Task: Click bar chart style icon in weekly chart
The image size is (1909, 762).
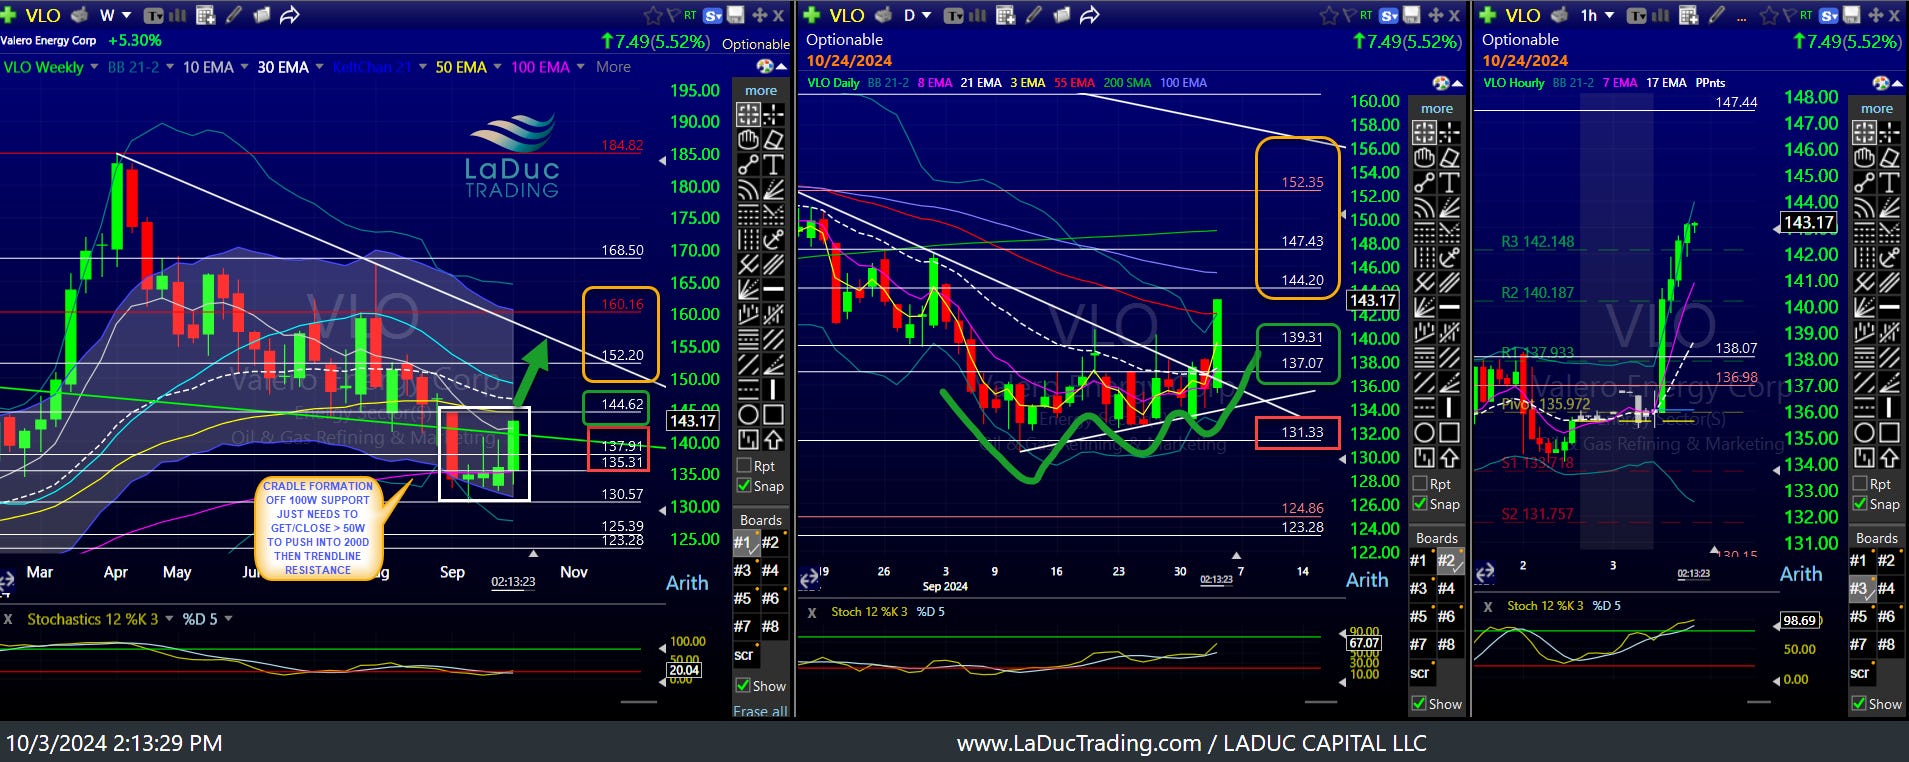Action: pyautogui.click(x=178, y=15)
